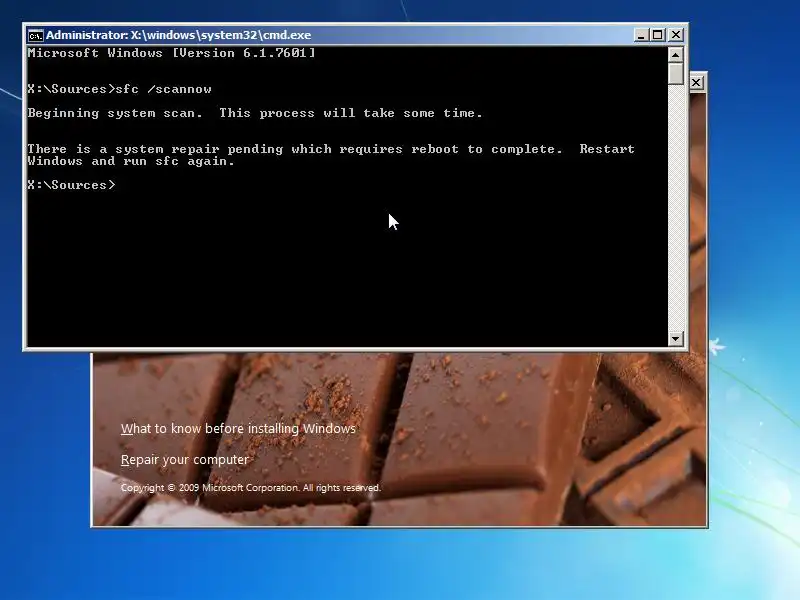This screenshot has height=600, width=800.
Task: Maximize the command prompt window
Action: (658, 35)
